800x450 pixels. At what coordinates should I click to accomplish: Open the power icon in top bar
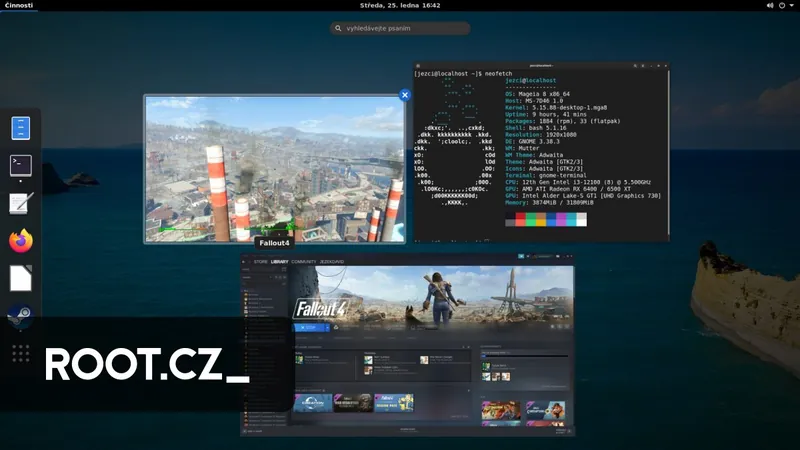tap(782, 5)
